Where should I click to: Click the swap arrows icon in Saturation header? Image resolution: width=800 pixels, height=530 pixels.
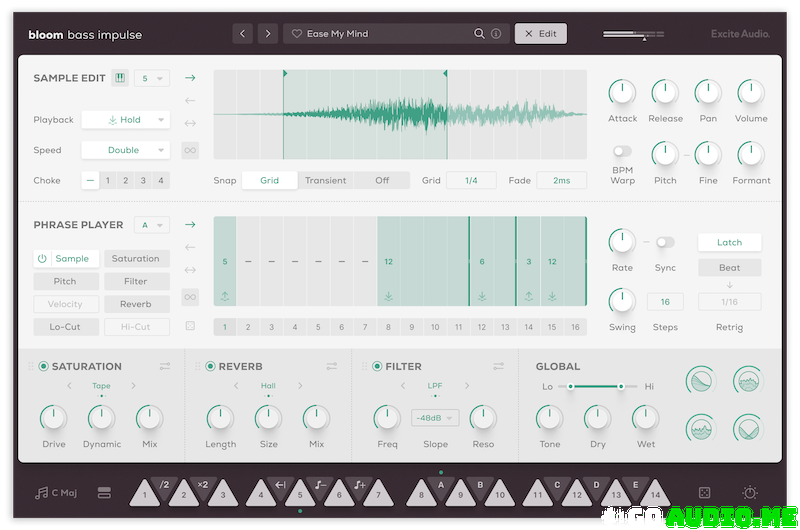[164, 367]
